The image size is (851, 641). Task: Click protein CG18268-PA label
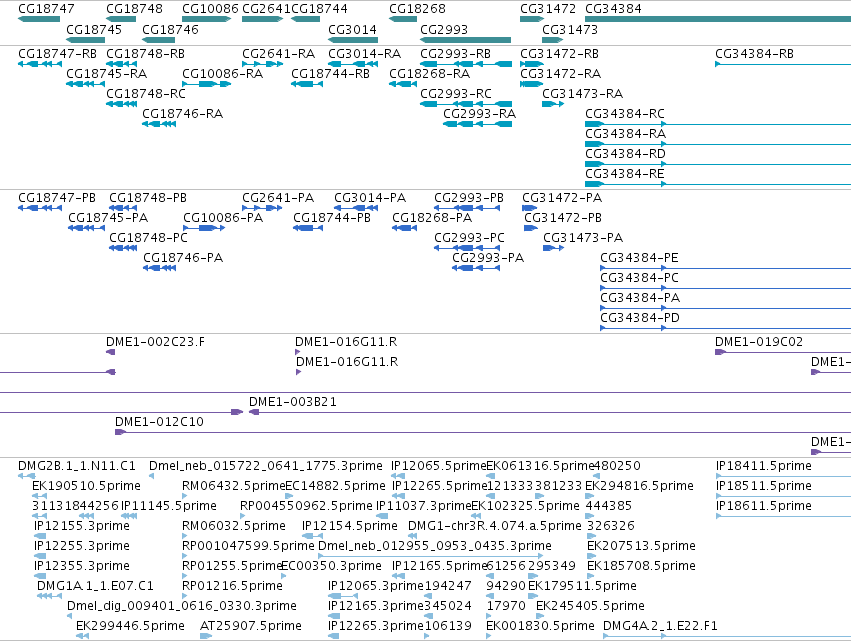[x=432, y=218]
